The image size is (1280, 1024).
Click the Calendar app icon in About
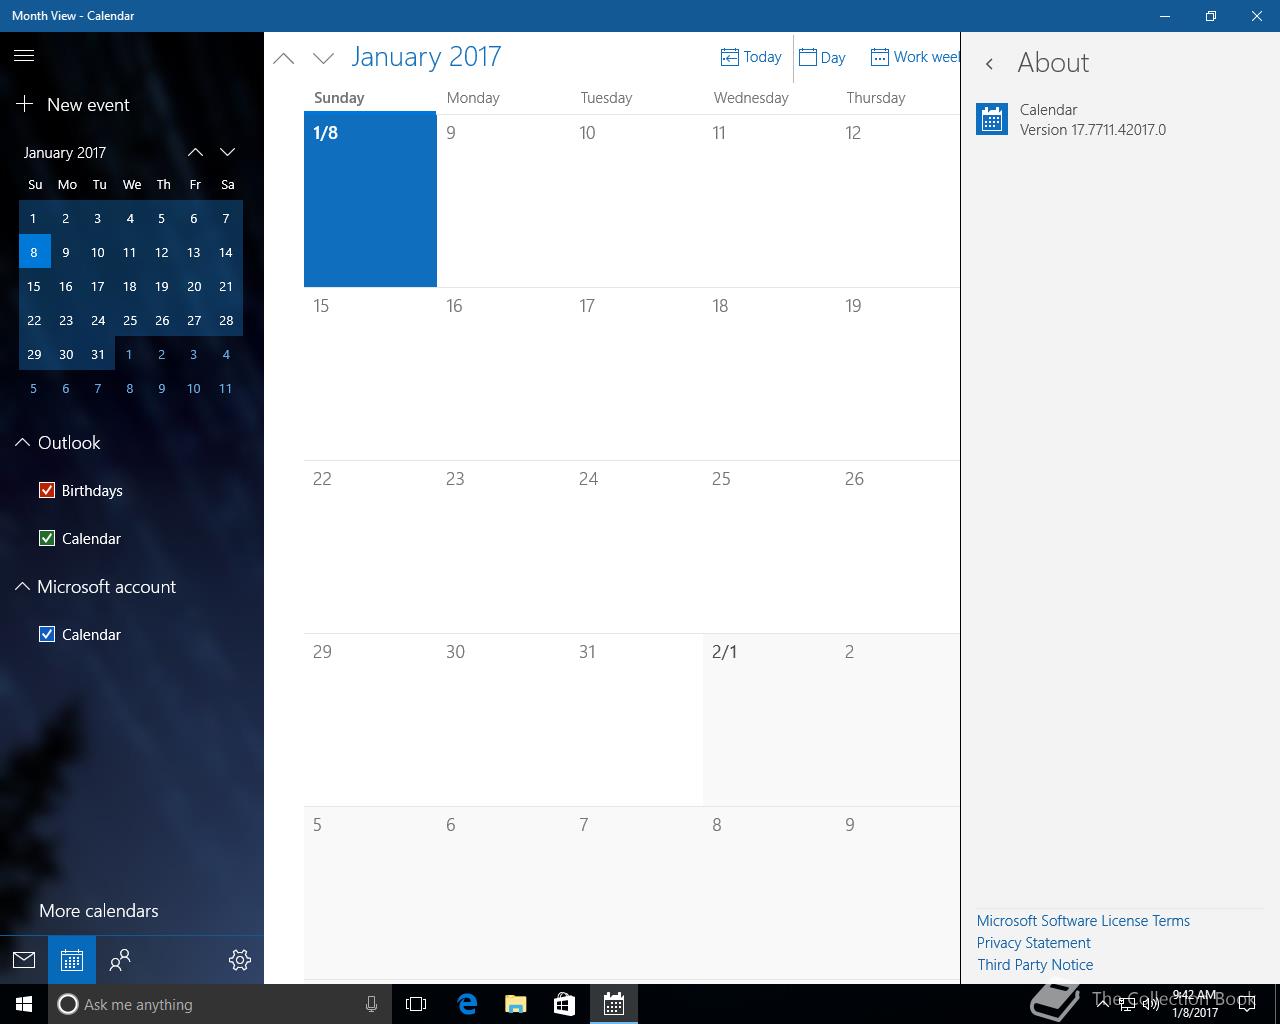[x=992, y=119]
